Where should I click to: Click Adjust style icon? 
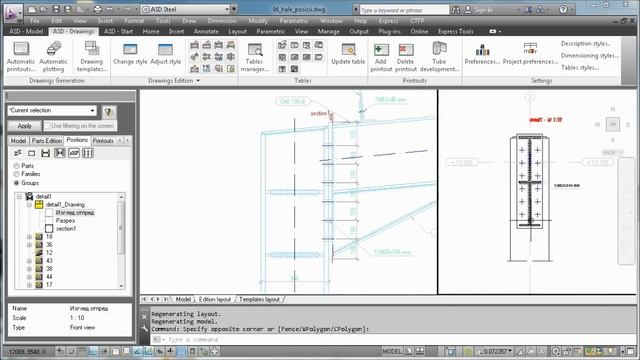(165, 49)
